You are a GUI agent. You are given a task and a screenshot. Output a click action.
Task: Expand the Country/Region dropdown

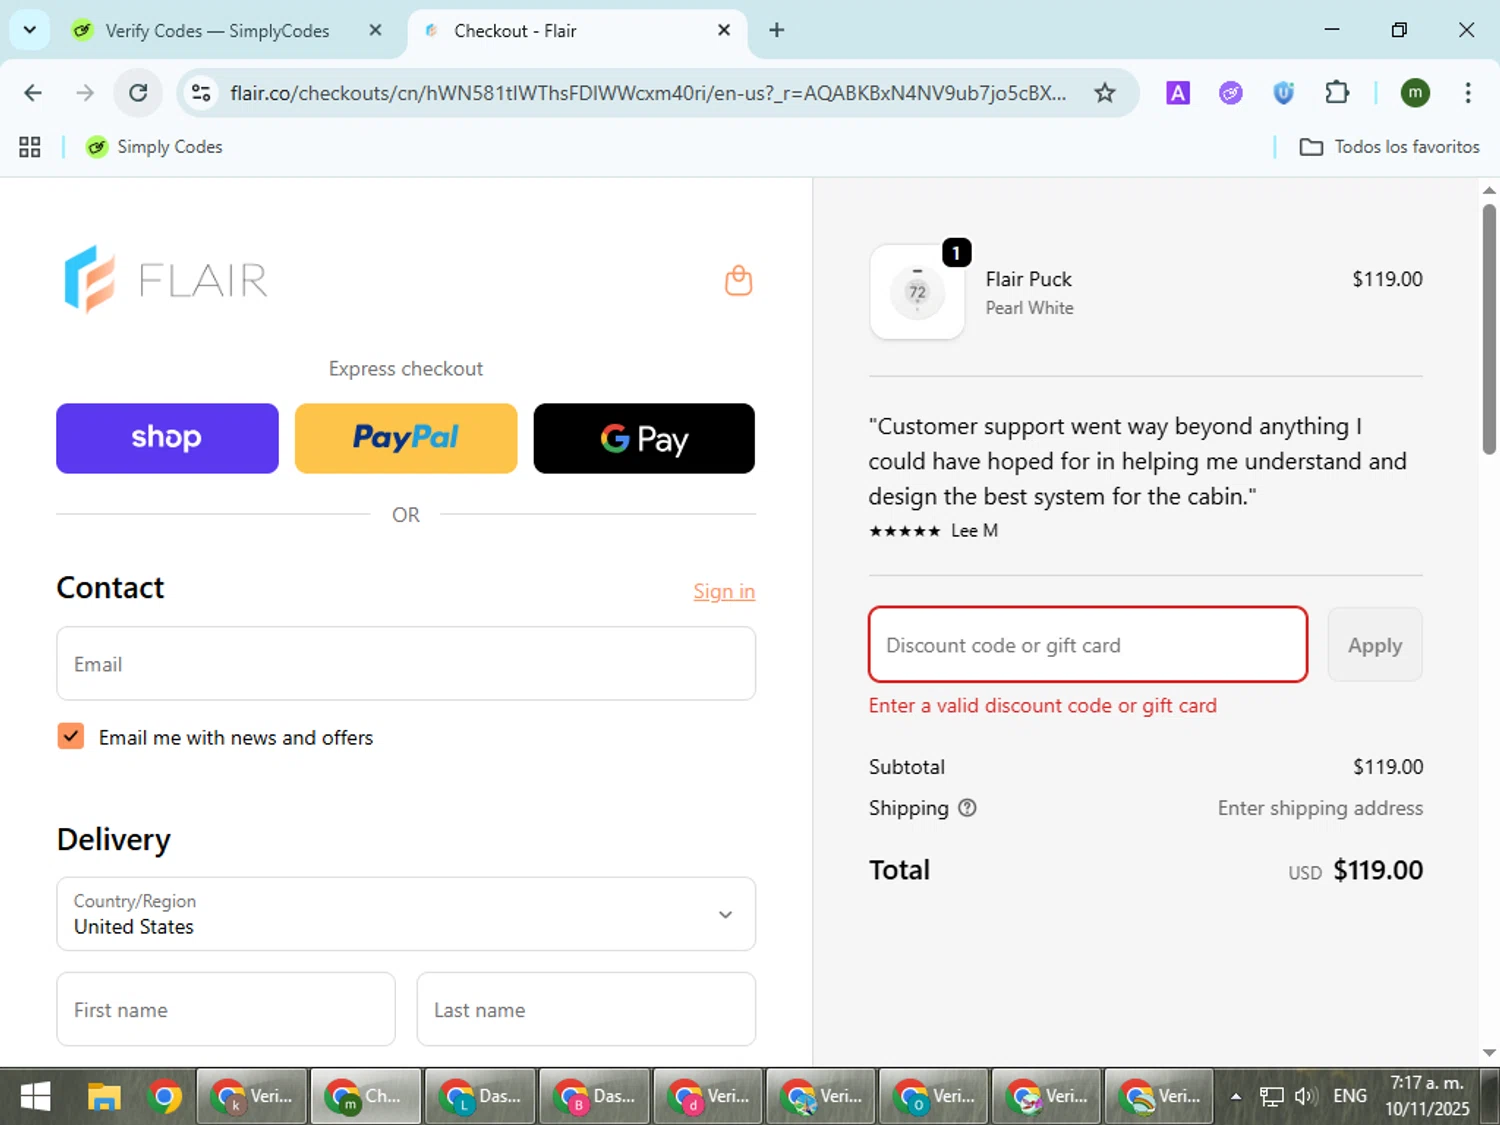coord(406,914)
